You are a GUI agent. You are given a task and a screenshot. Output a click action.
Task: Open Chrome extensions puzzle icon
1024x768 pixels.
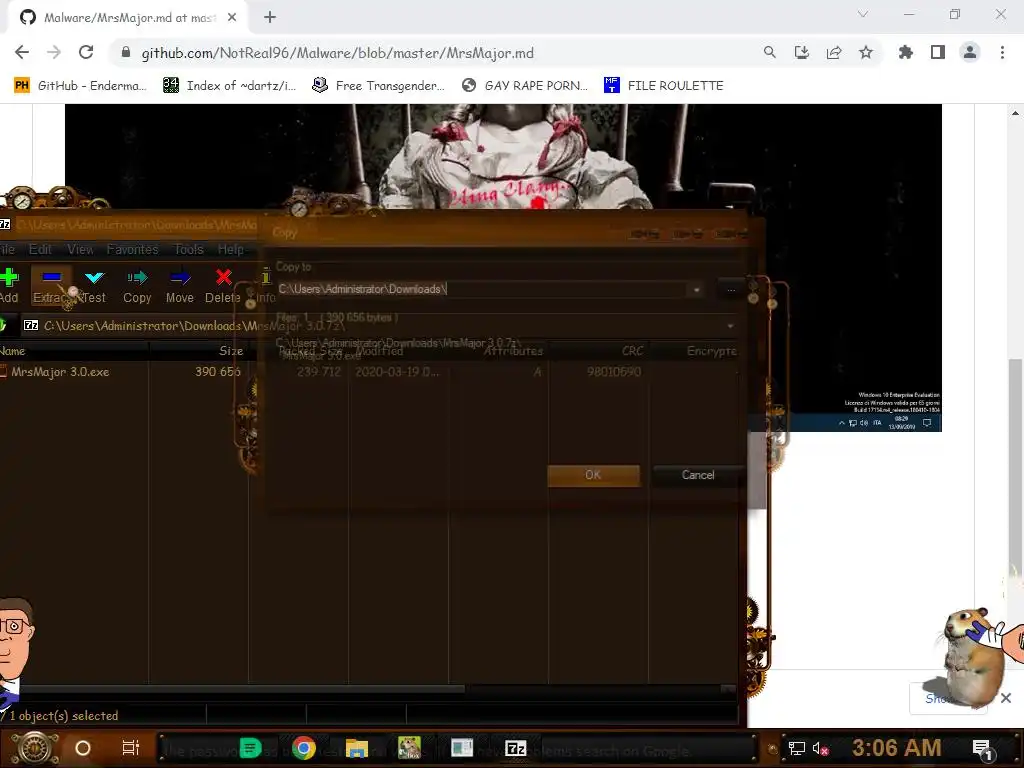coord(905,52)
